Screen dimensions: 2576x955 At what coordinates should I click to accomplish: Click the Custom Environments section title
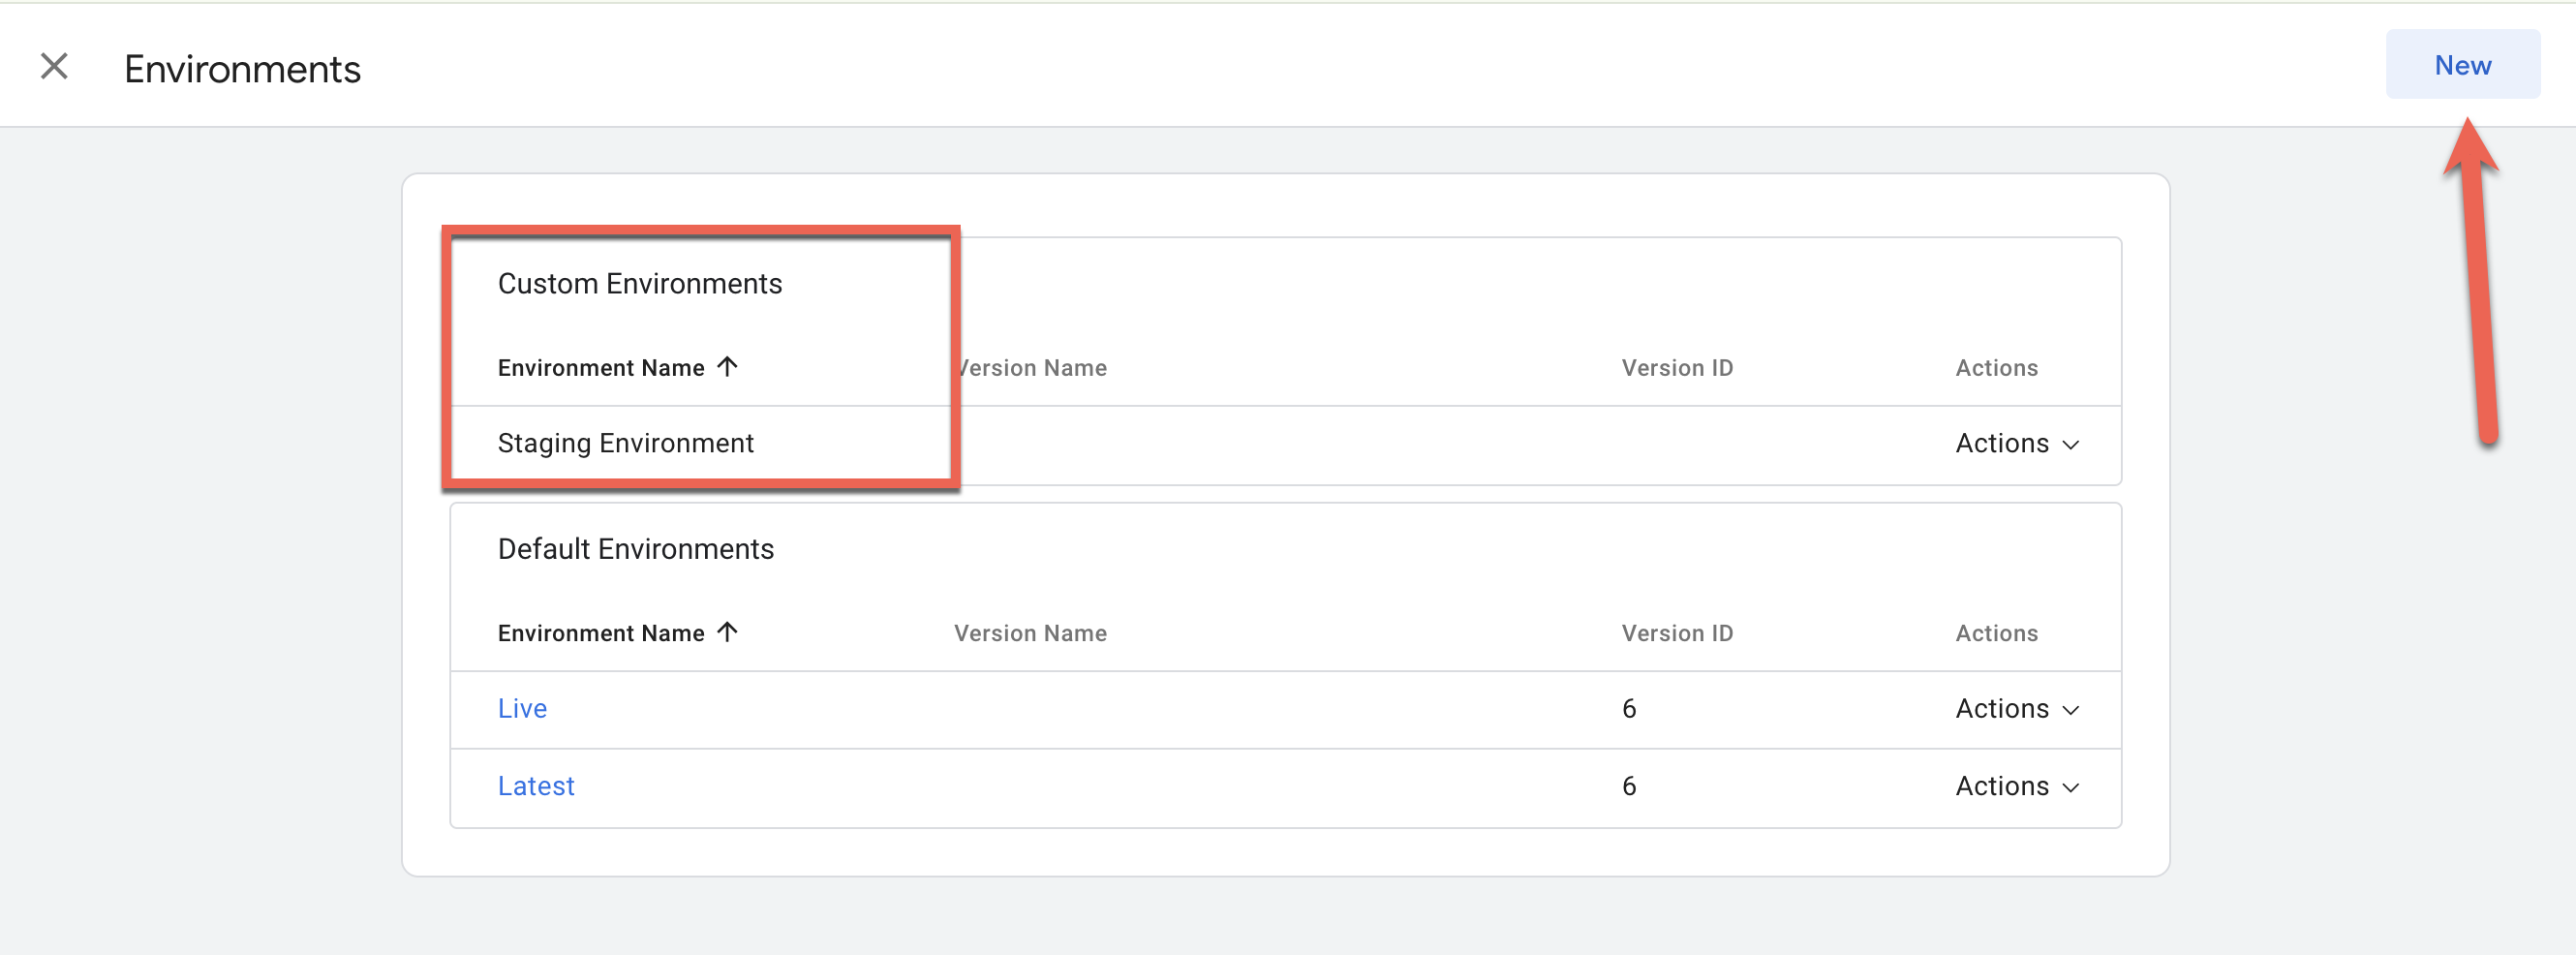pos(640,284)
